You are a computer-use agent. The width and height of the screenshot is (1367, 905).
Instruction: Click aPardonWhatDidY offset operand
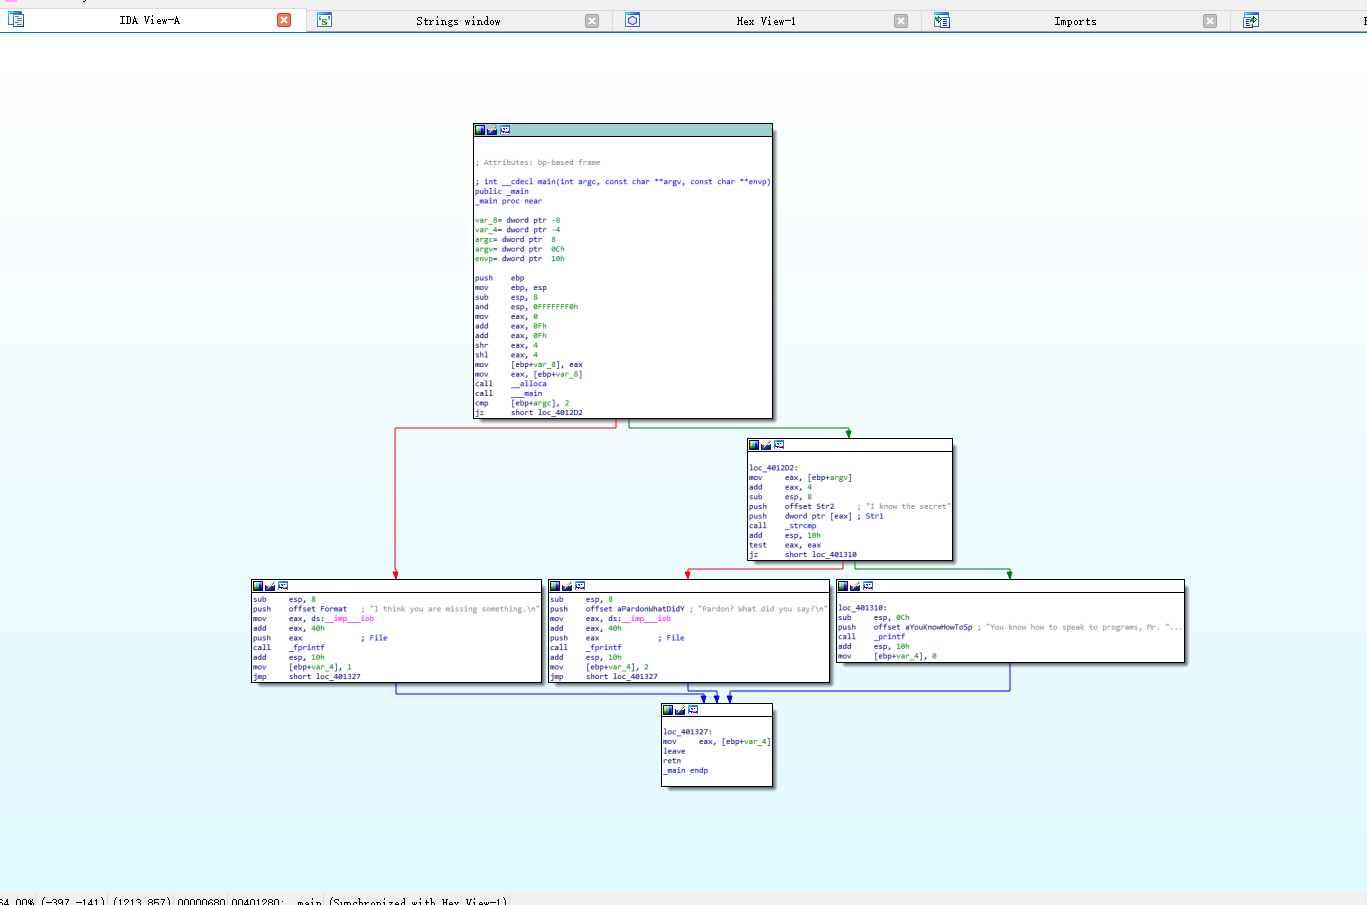pyautogui.click(x=649, y=609)
